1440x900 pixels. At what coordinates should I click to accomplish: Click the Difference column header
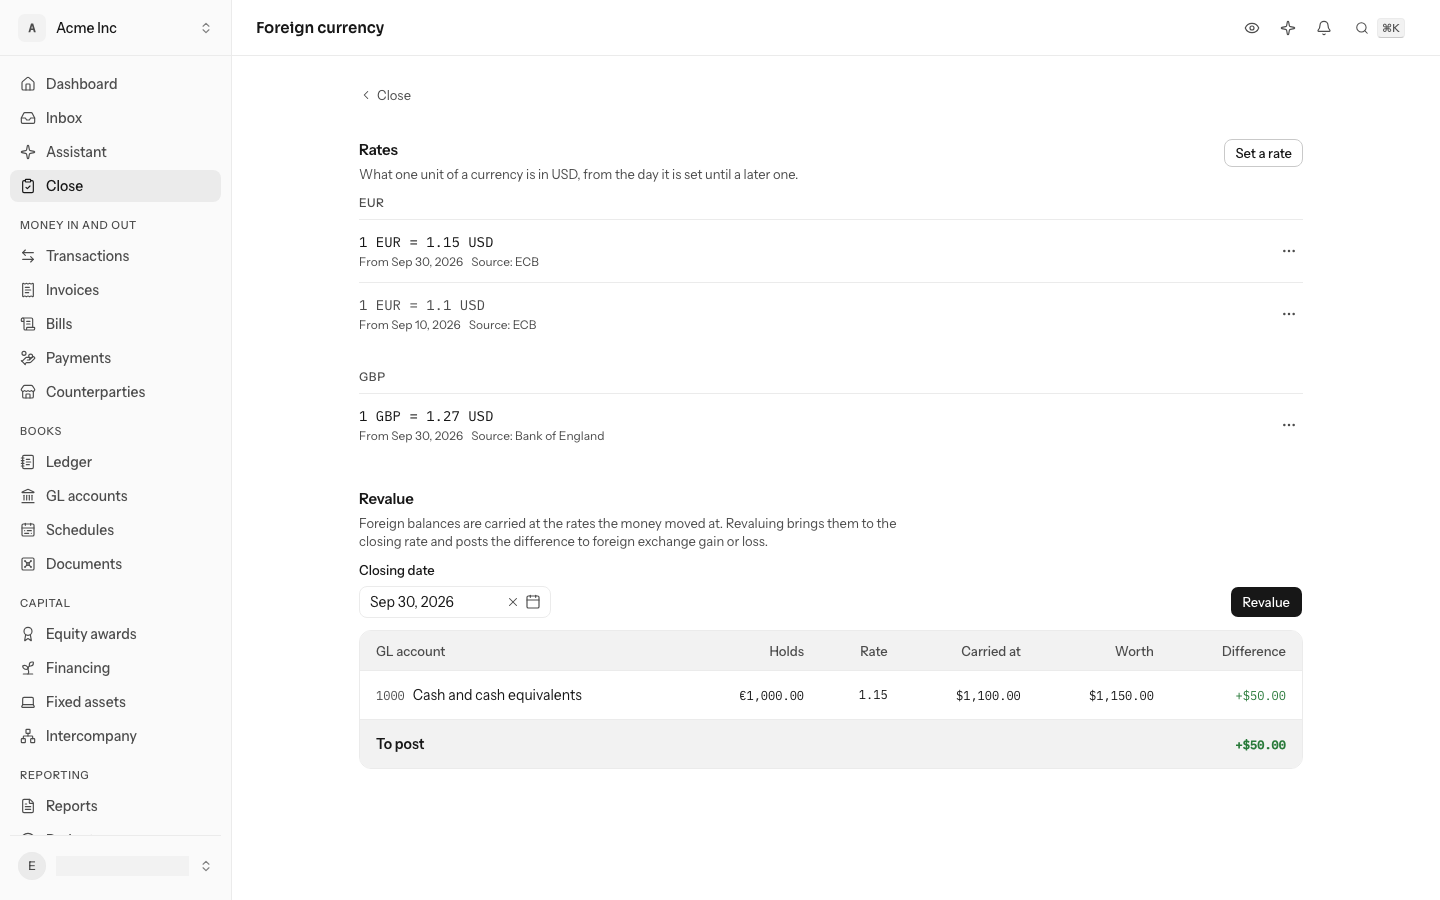click(x=1254, y=651)
